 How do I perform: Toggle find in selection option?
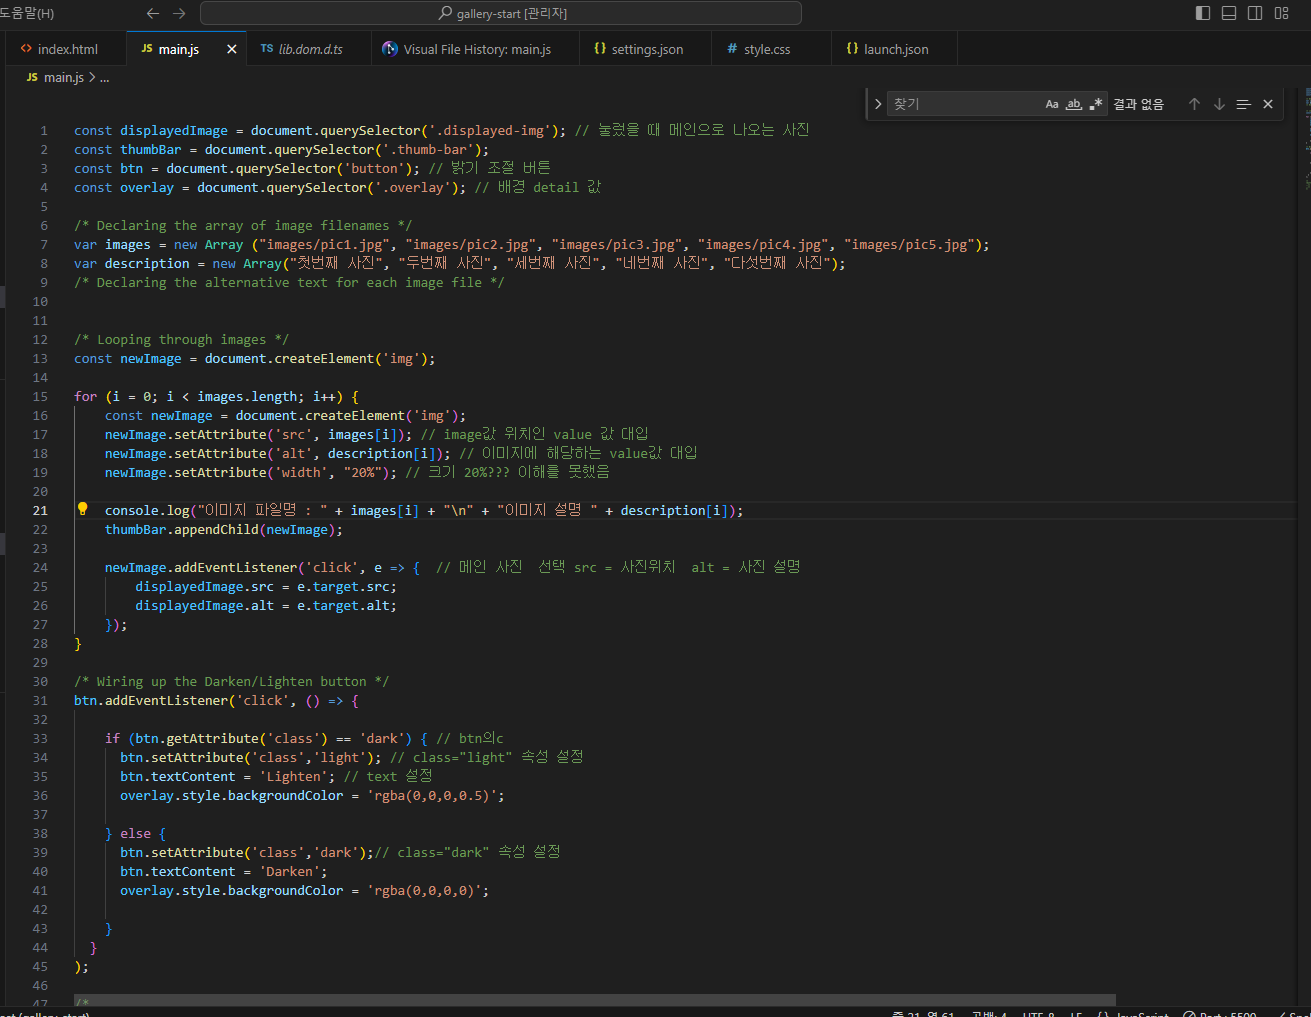(x=1243, y=104)
